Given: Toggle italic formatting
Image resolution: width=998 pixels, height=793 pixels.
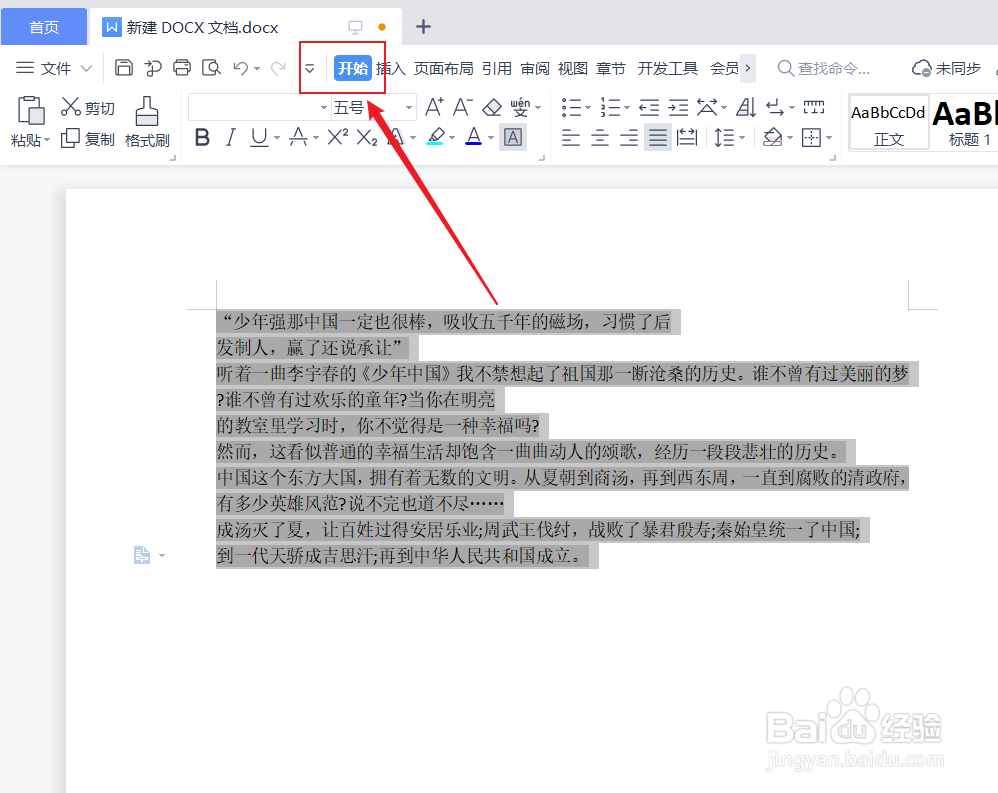Looking at the screenshot, I should 232,137.
